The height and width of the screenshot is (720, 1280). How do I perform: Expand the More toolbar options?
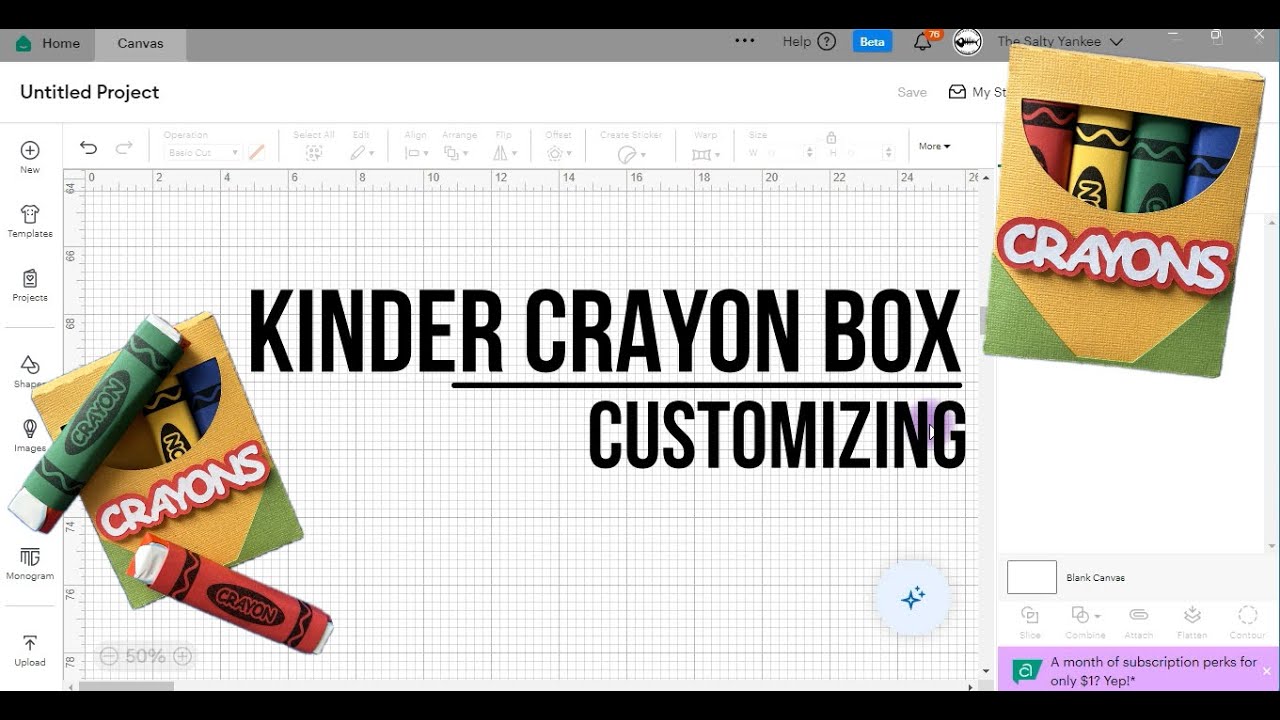[934, 146]
